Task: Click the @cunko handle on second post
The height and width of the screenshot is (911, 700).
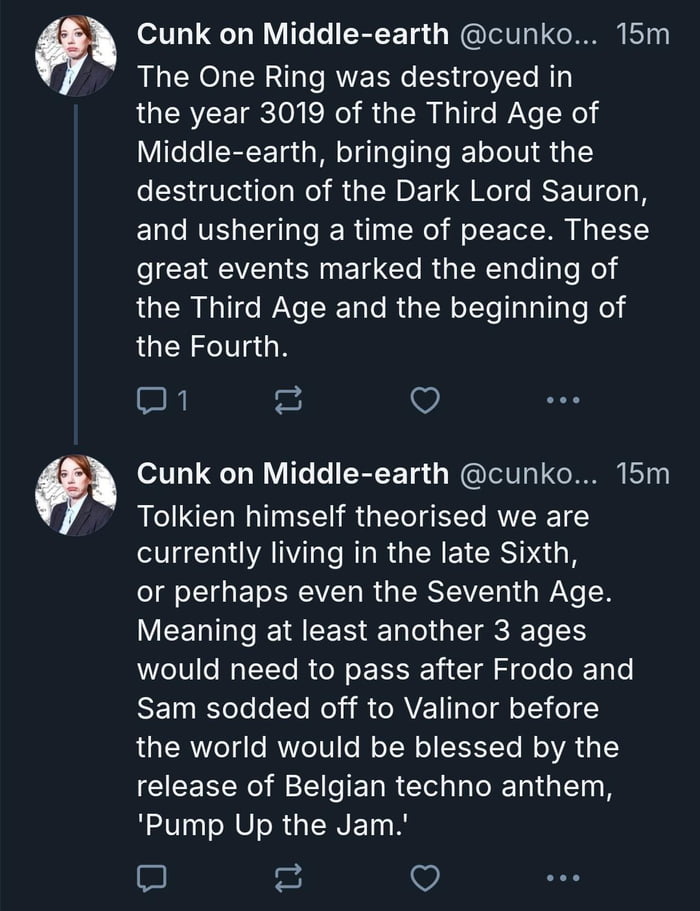Action: (x=527, y=473)
